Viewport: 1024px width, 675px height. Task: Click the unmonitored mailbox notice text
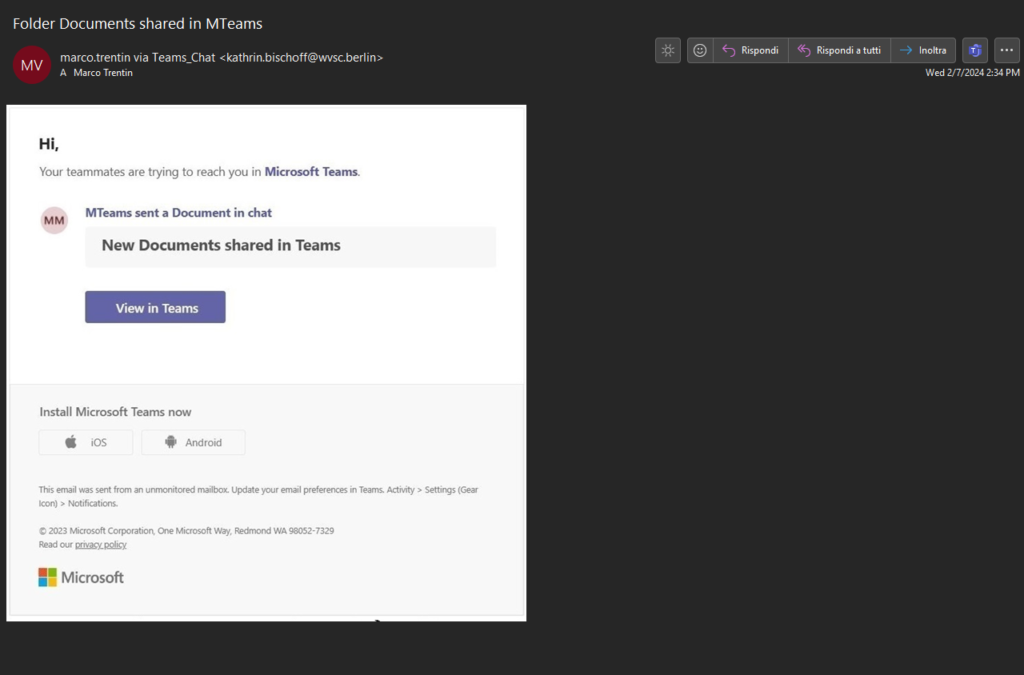(x=259, y=496)
